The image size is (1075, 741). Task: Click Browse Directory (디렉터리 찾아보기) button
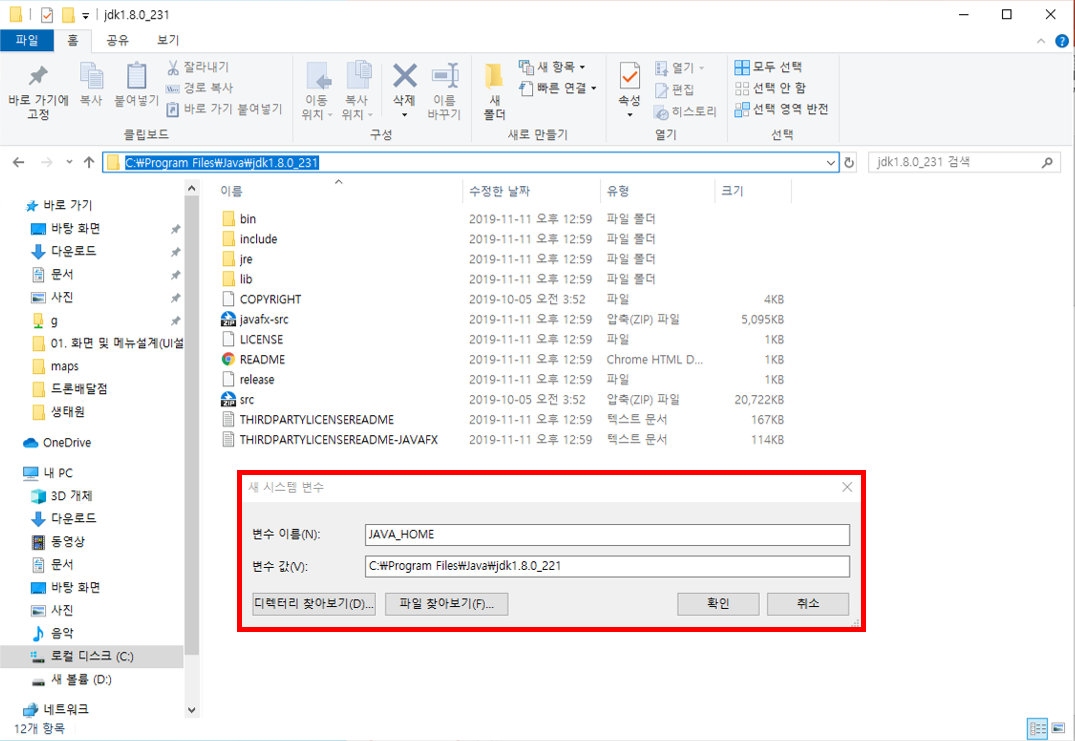[x=313, y=604]
